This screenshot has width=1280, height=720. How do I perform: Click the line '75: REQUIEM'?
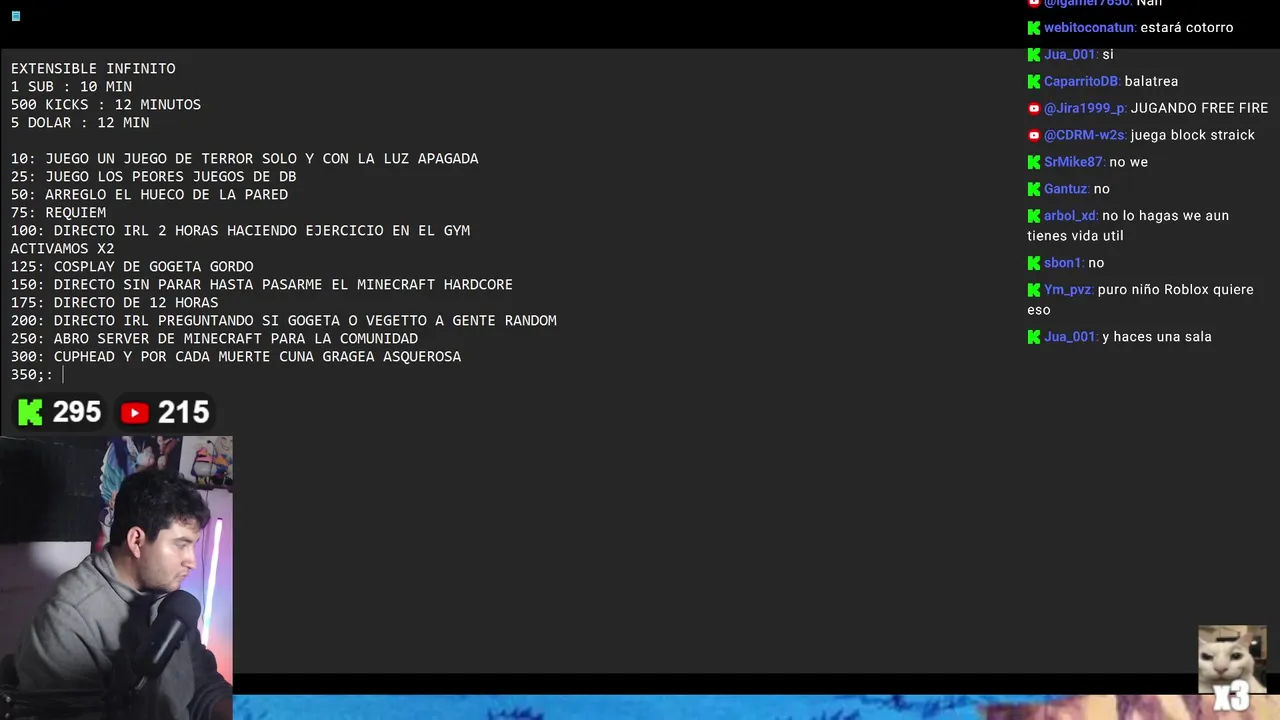click(58, 213)
